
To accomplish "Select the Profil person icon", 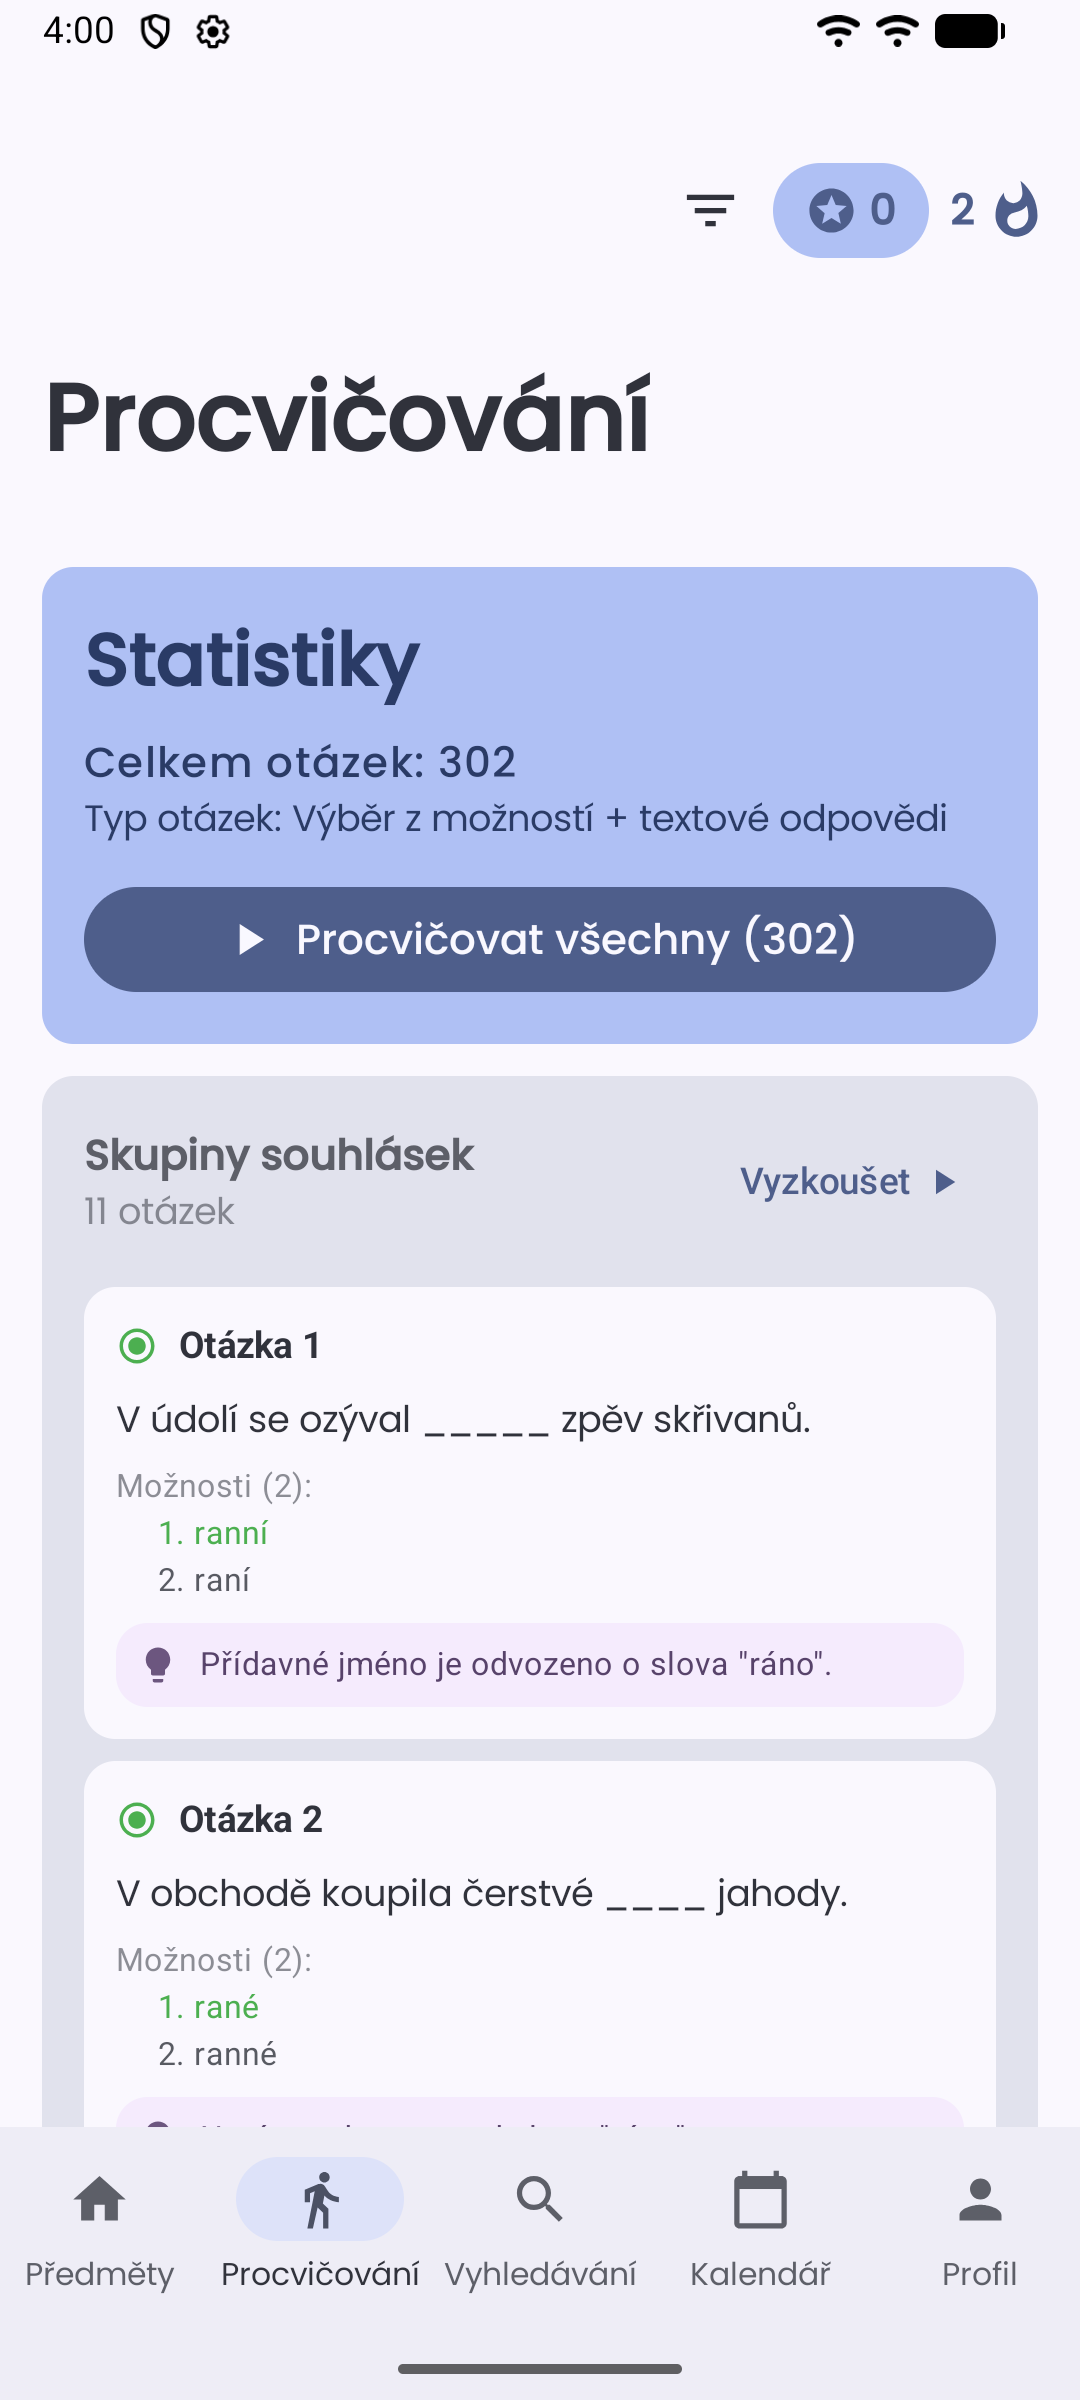I will click(978, 2199).
